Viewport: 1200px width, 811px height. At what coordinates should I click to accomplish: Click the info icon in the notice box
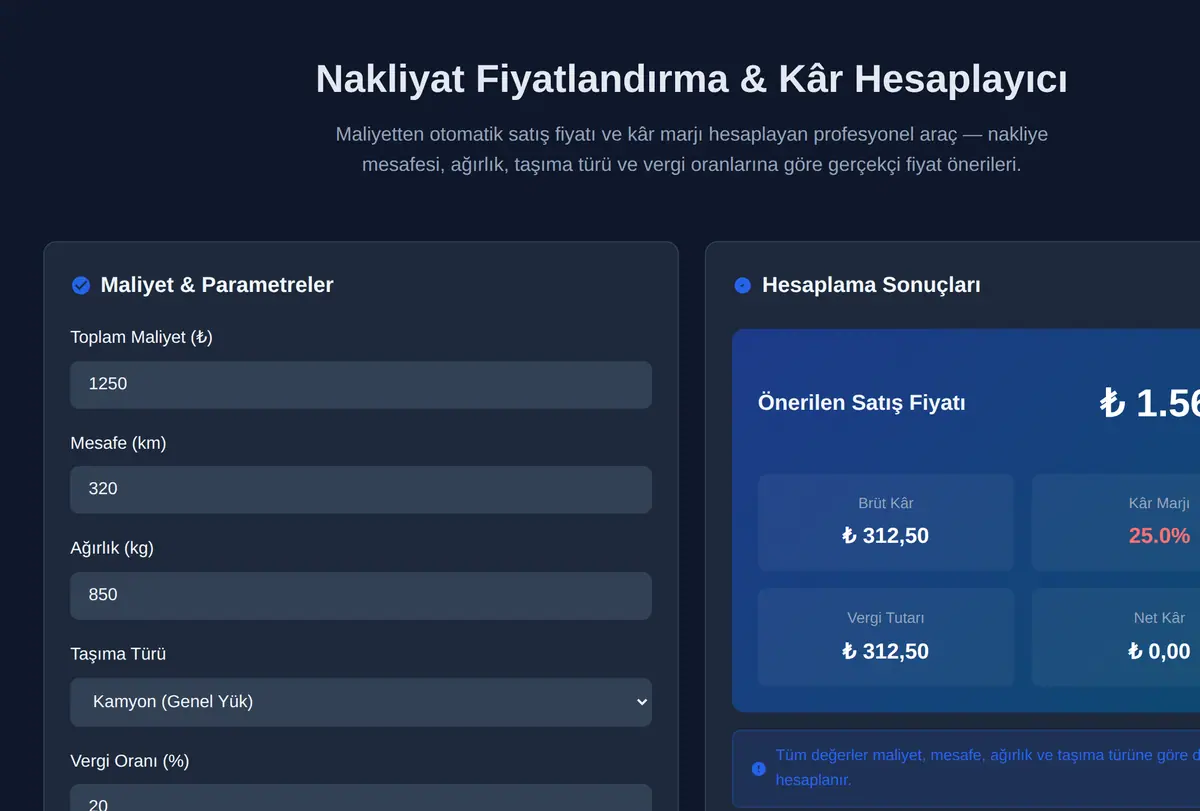click(758, 769)
